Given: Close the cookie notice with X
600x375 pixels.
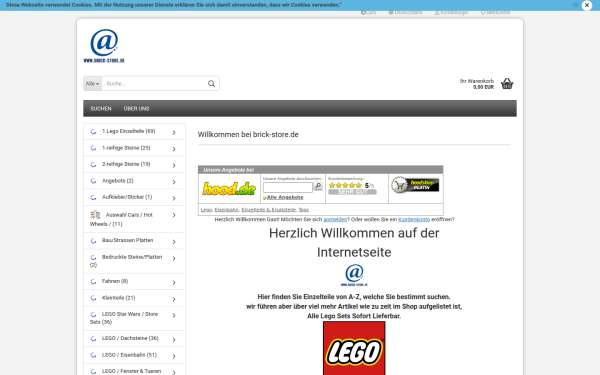Looking at the screenshot, I should pos(587,5).
